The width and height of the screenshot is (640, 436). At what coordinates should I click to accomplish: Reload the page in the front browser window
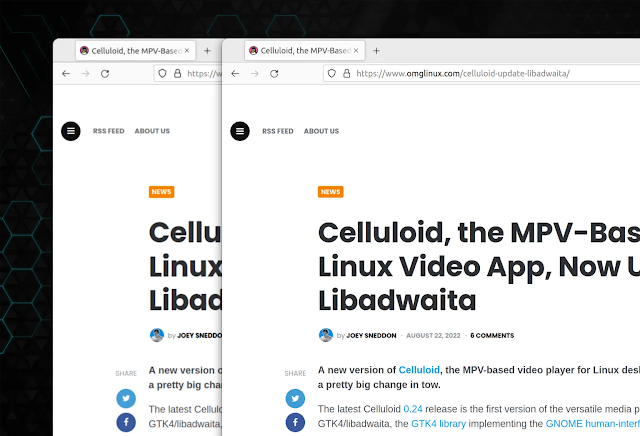[274, 73]
